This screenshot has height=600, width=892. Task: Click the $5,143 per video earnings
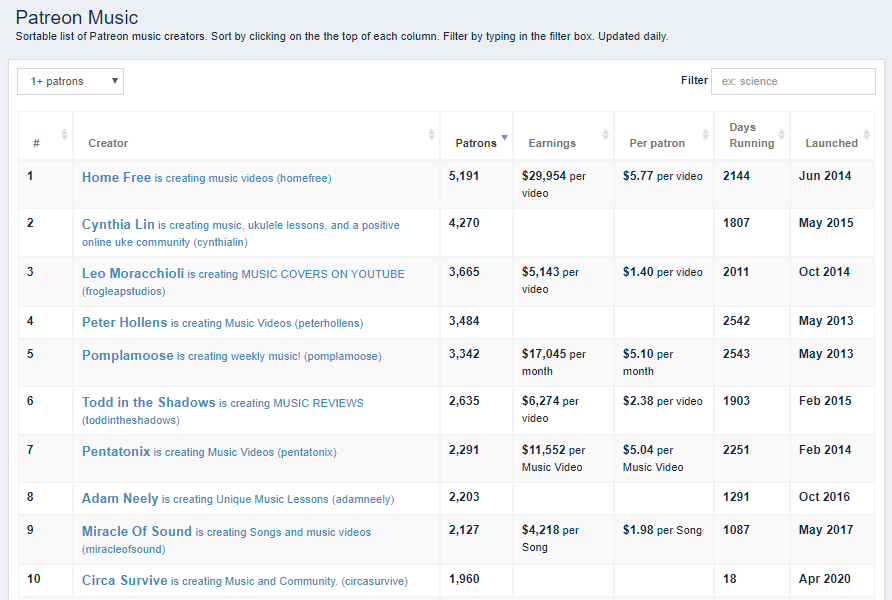tap(550, 280)
